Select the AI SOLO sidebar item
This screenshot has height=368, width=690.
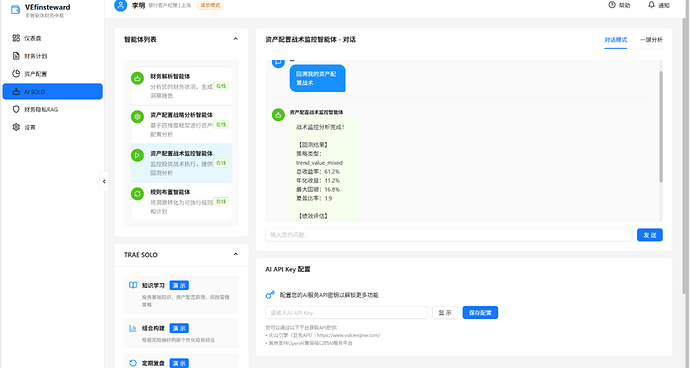pyautogui.click(x=52, y=92)
